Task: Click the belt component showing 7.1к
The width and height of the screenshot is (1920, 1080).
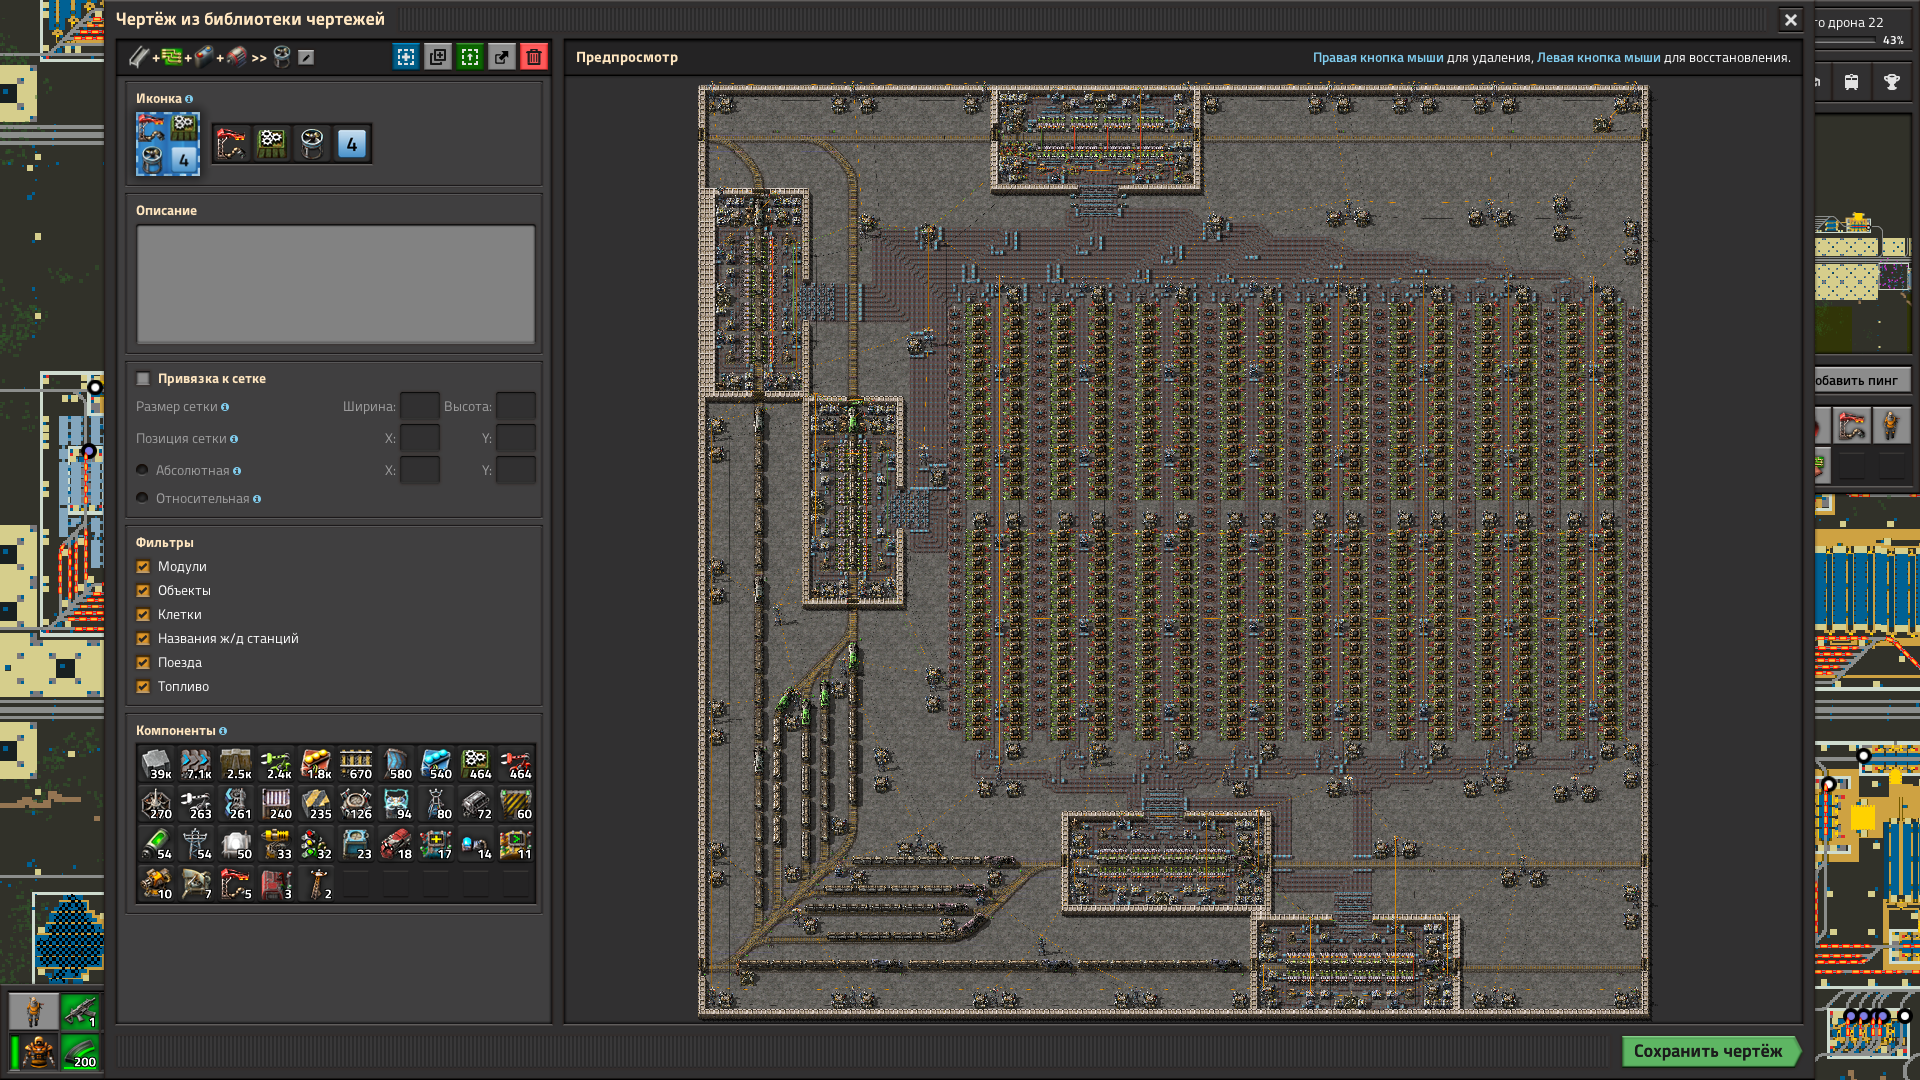Action: [x=196, y=764]
